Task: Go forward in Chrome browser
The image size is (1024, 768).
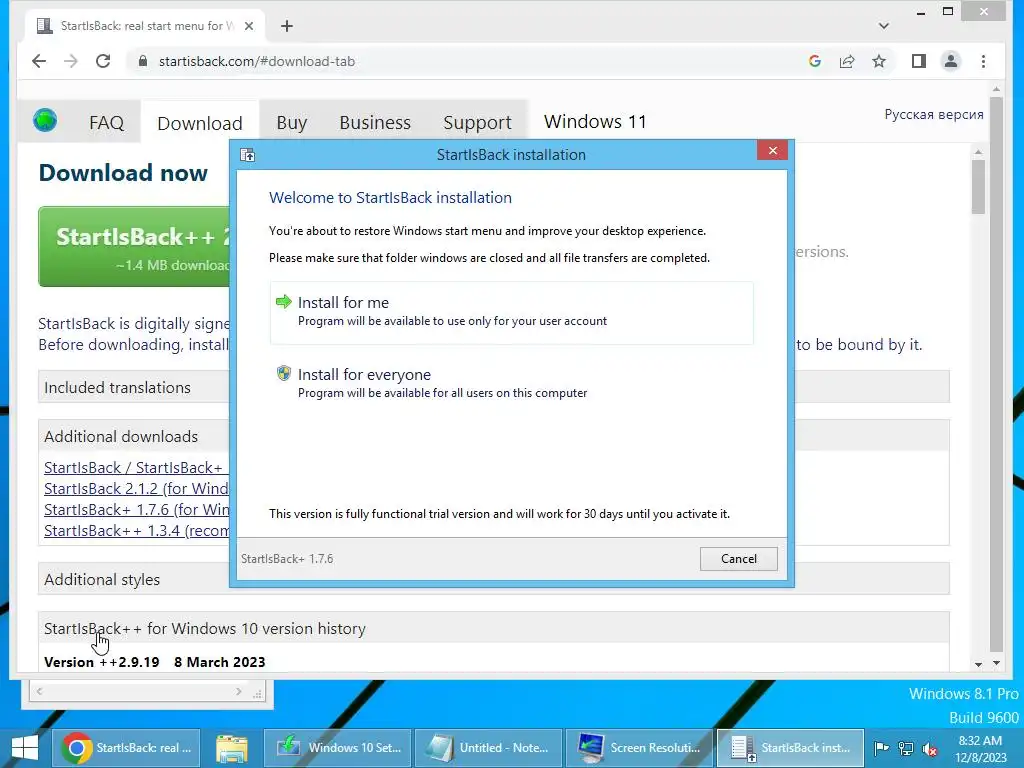Action: [71, 61]
